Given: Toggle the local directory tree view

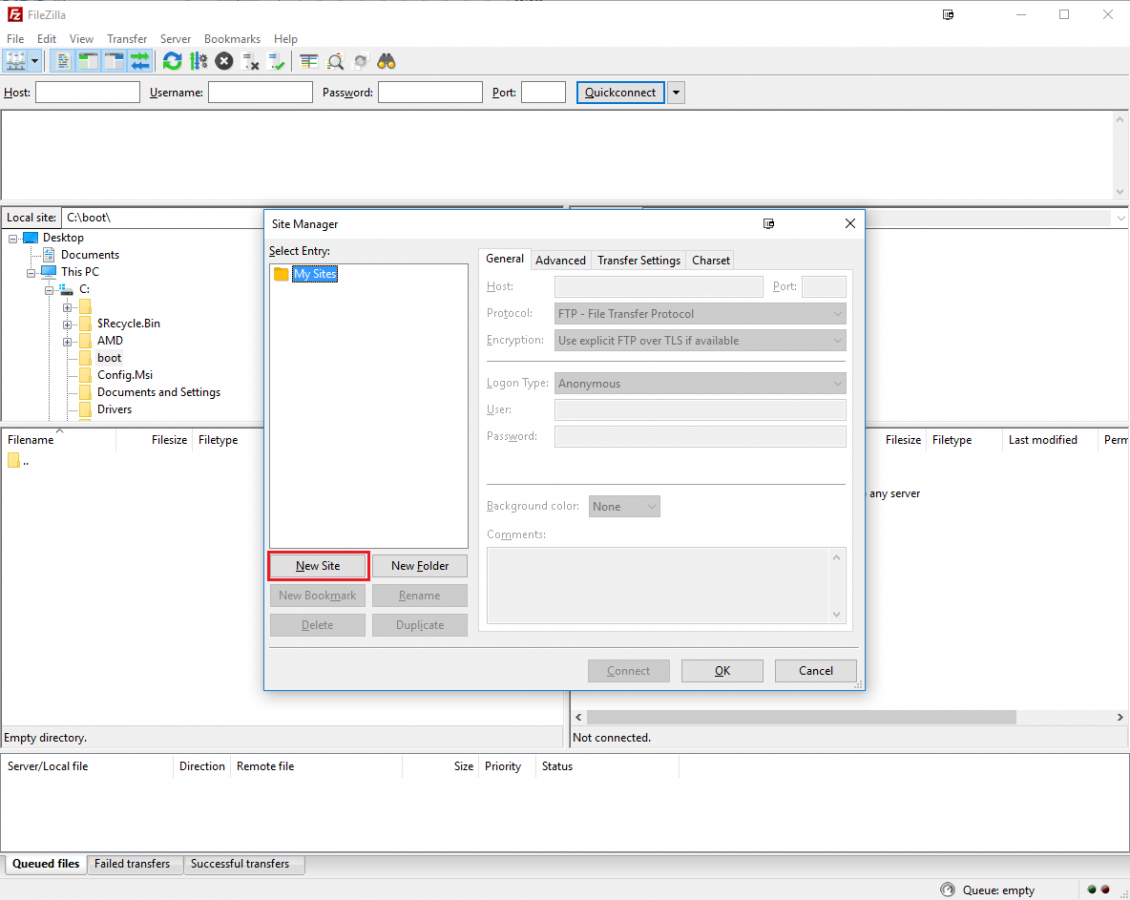Looking at the screenshot, I should tap(88, 61).
